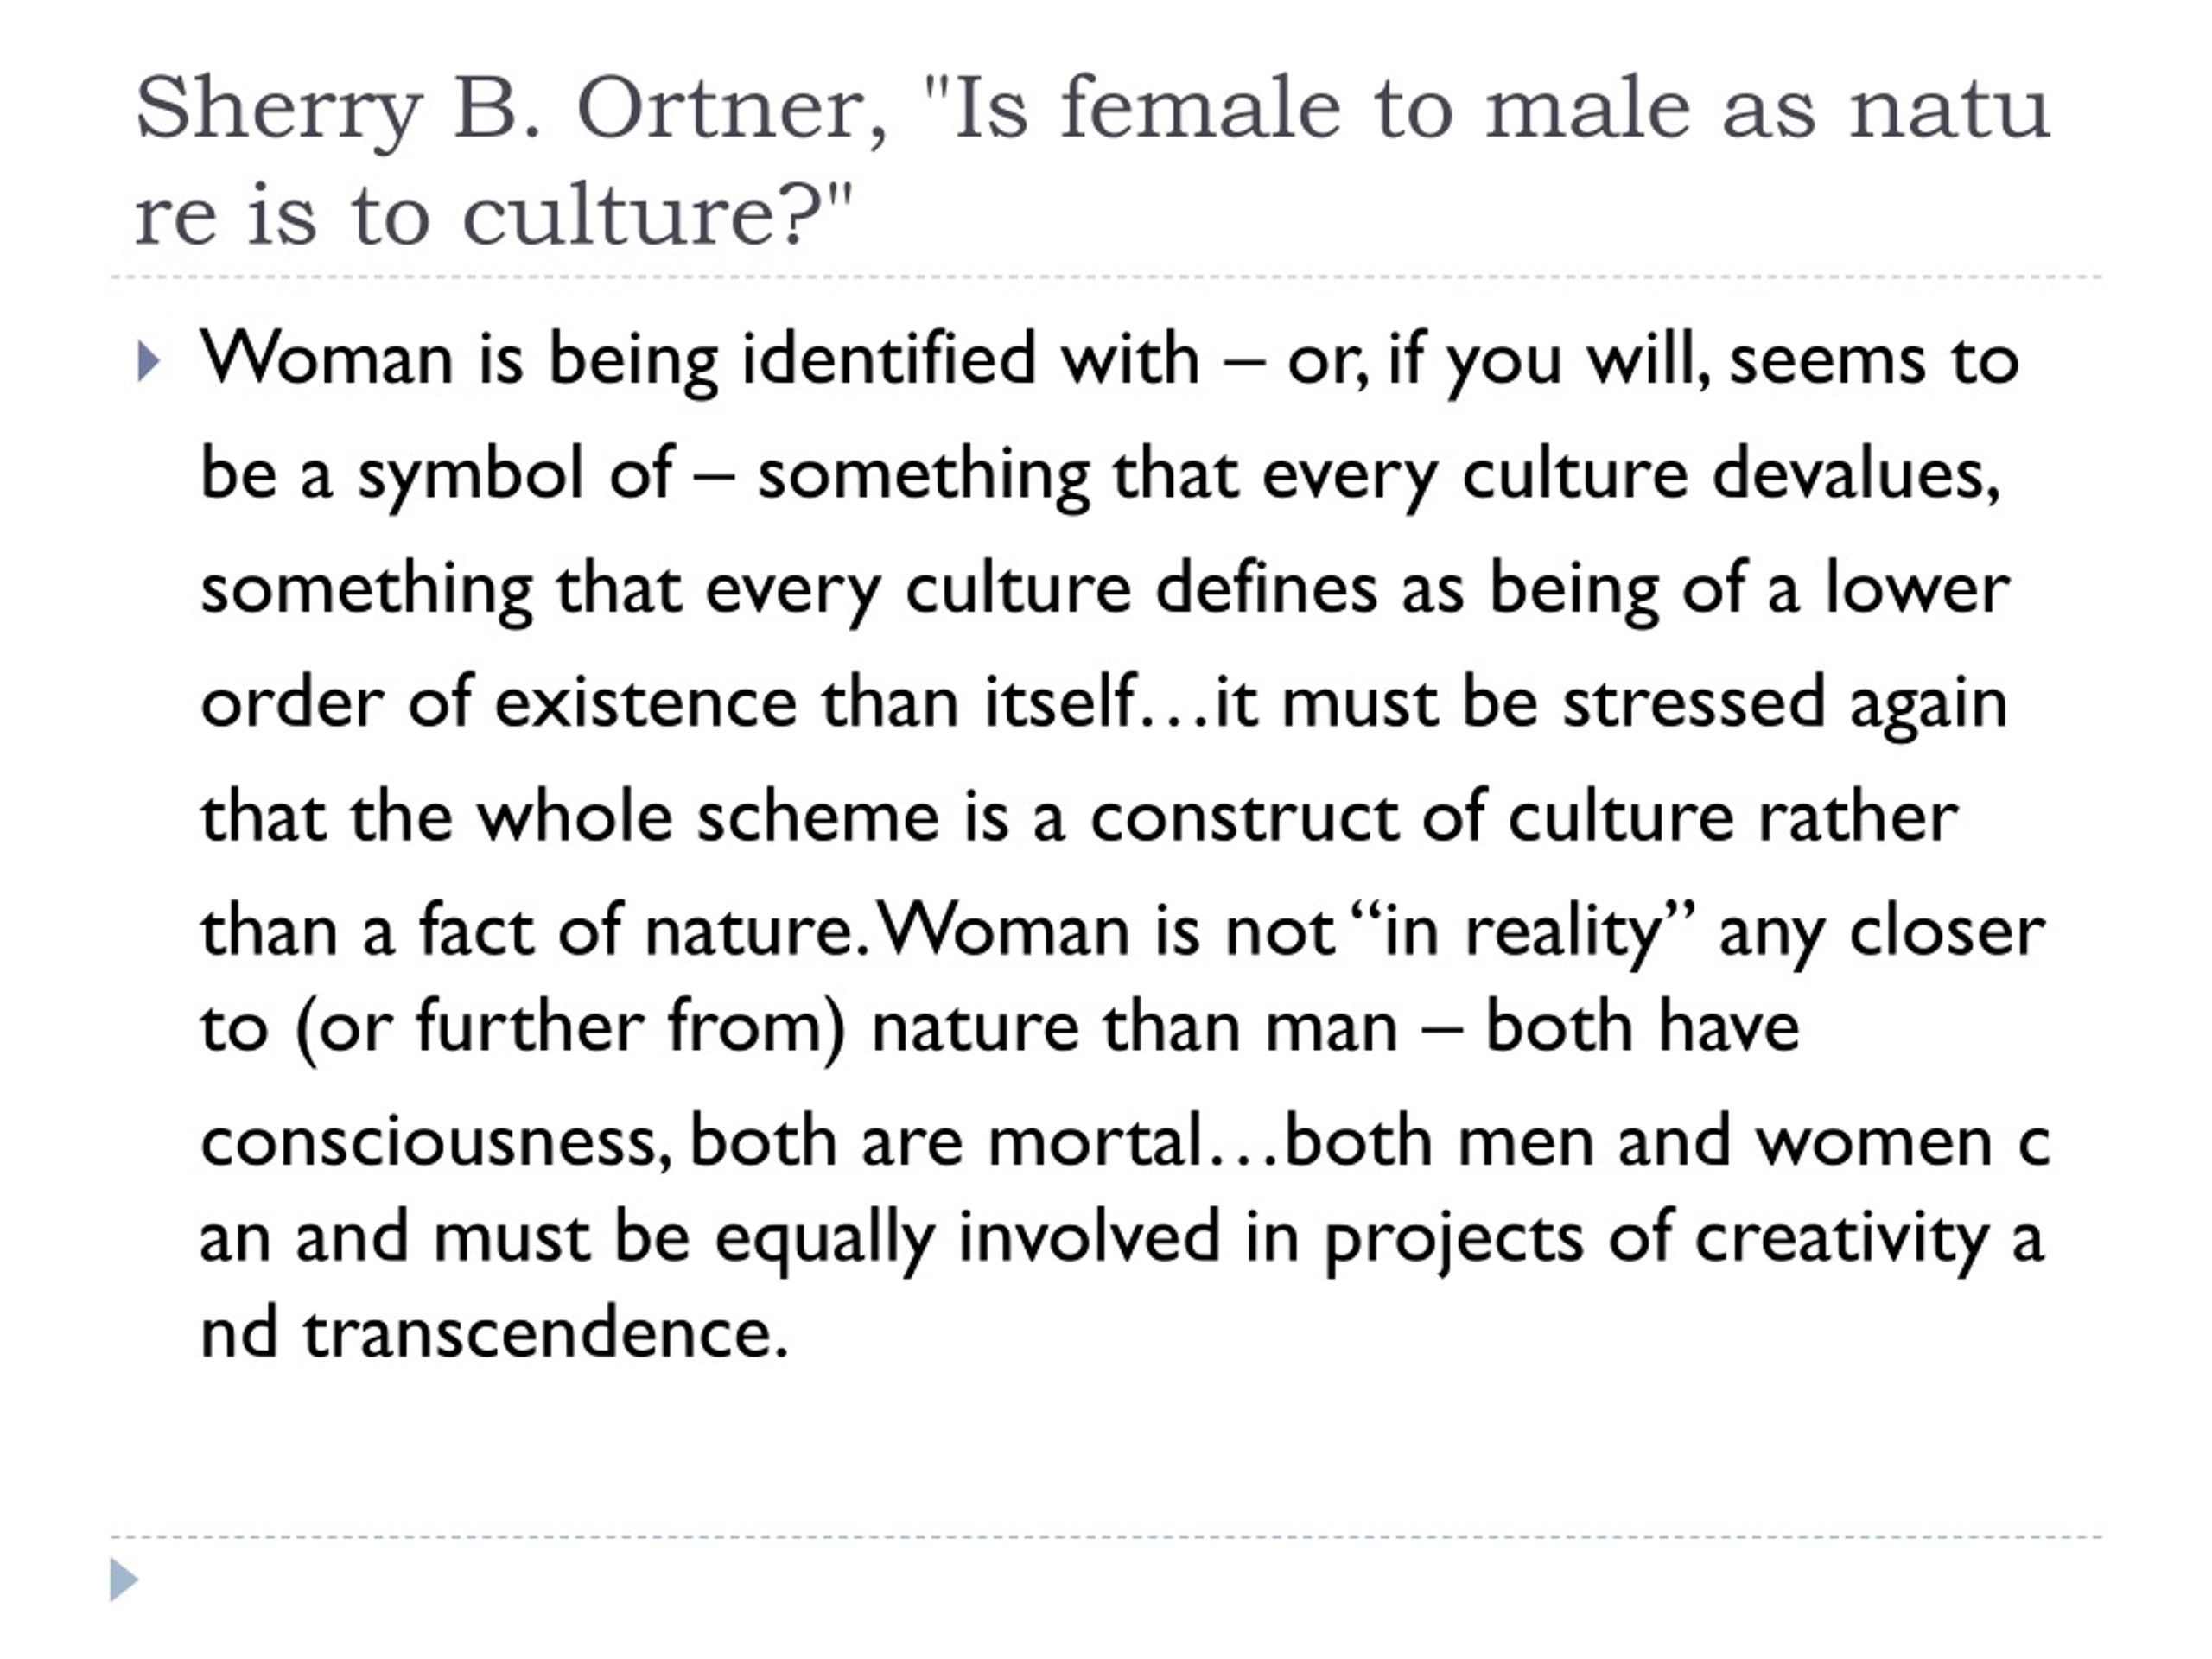Click the dashed divider line above the footer
The image size is (2212, 1659).
1106,1537
